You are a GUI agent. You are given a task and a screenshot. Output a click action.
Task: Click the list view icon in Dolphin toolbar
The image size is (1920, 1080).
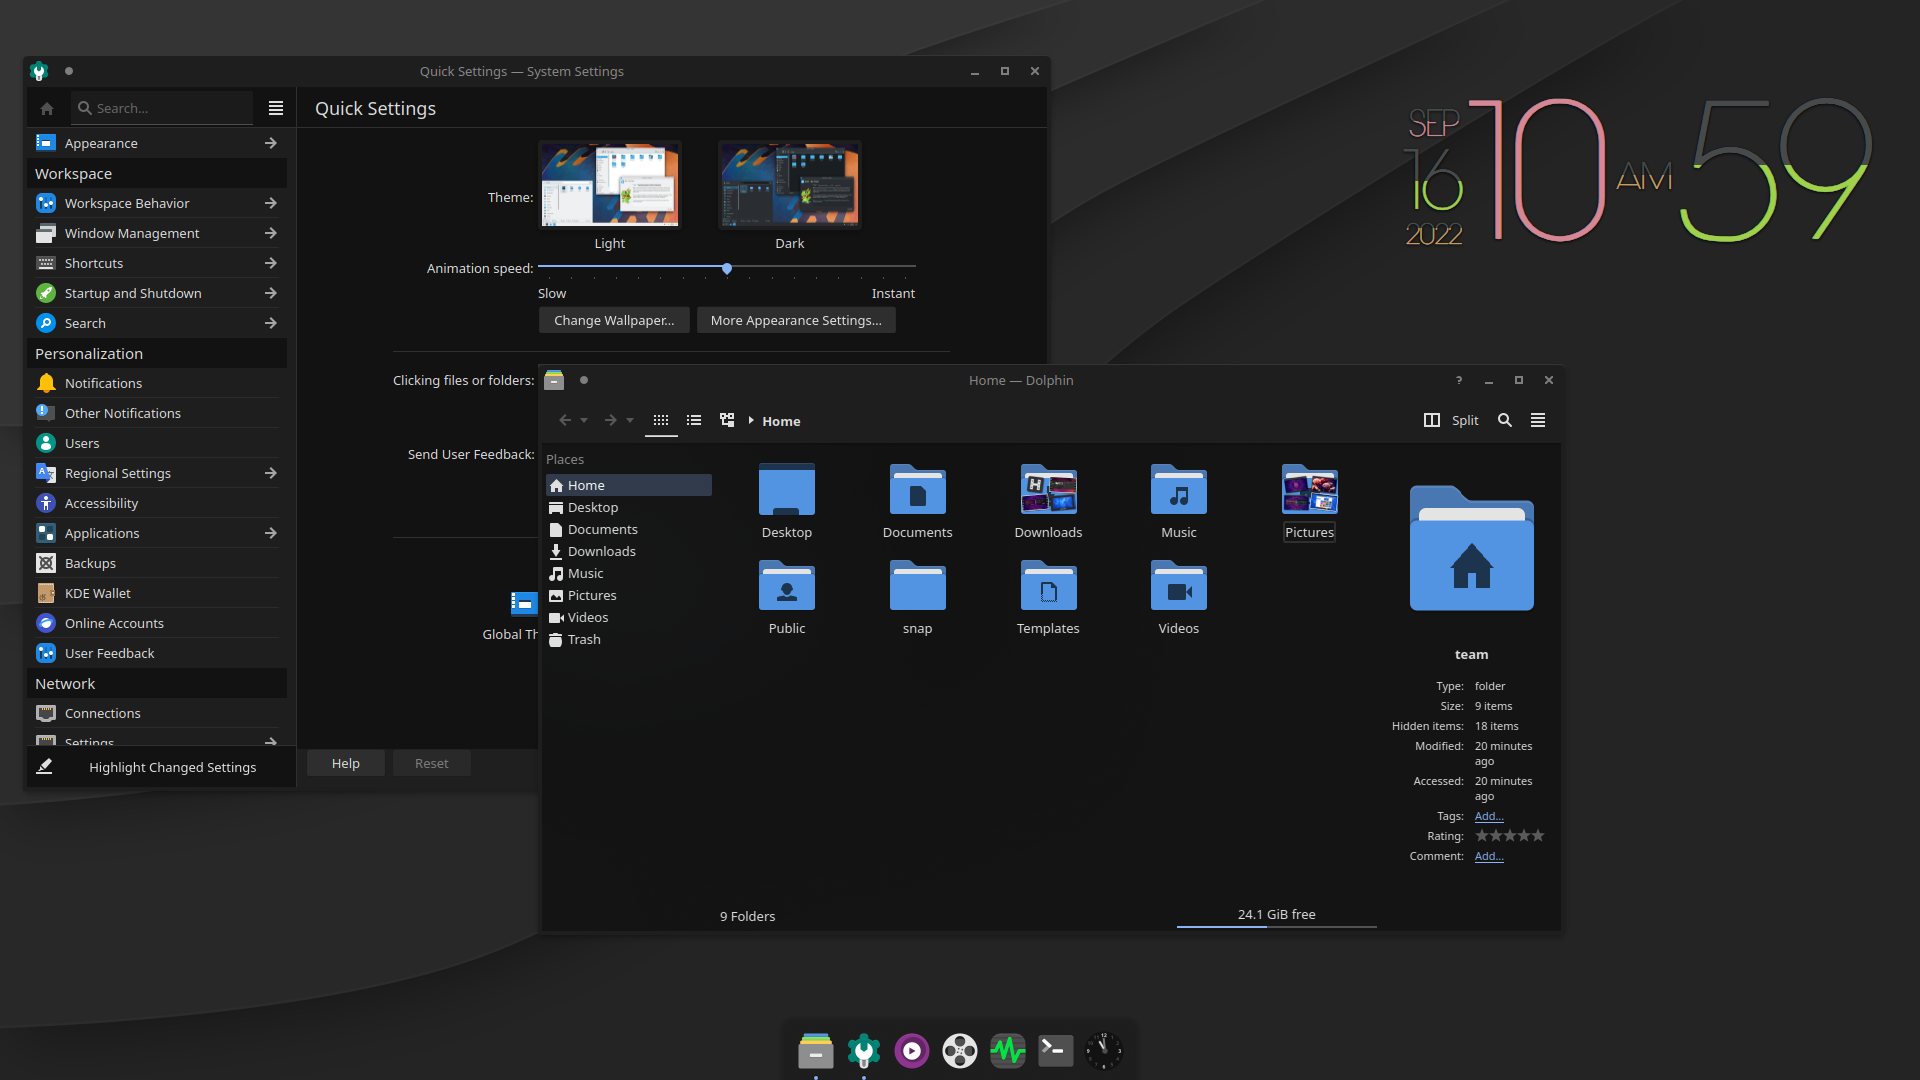click(692, 419)
